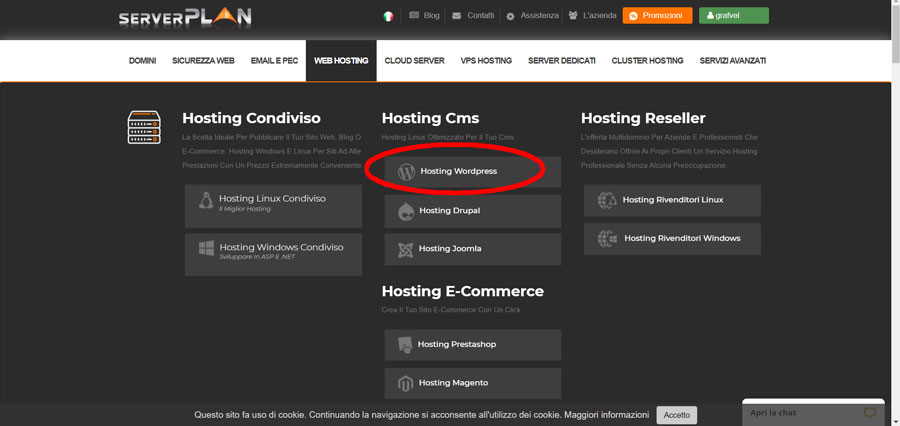
Task: Choose Hosting Magento
Action: (473, 383)
